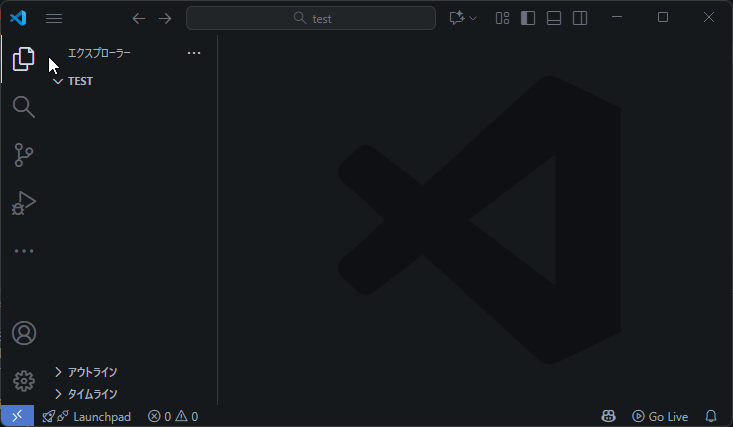Click the VS Code logo in title bar

pyautogui.click(x=18, y=18)
